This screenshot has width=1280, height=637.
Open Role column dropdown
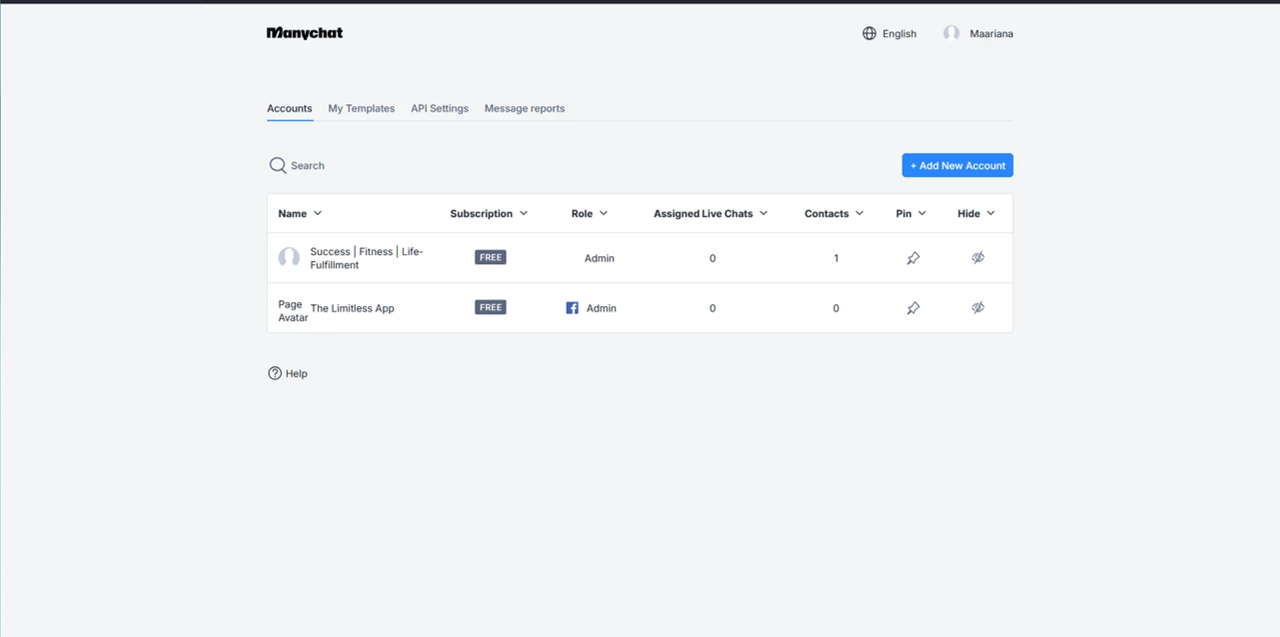point(604,213)
